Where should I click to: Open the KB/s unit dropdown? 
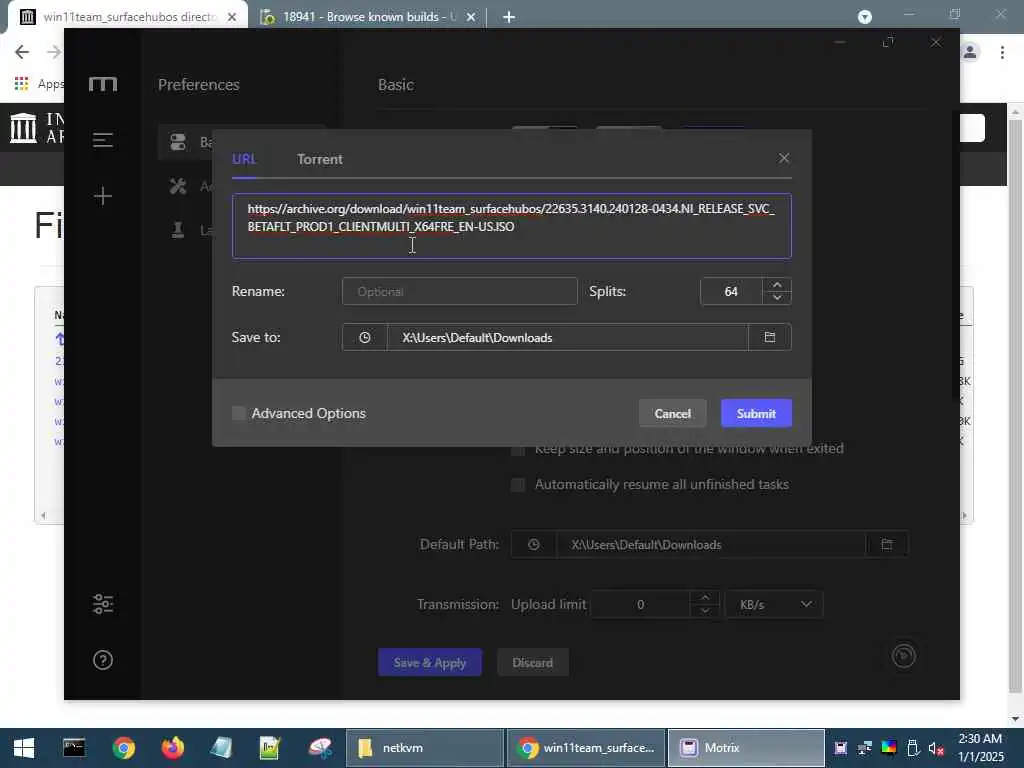(x=774, y=605)
